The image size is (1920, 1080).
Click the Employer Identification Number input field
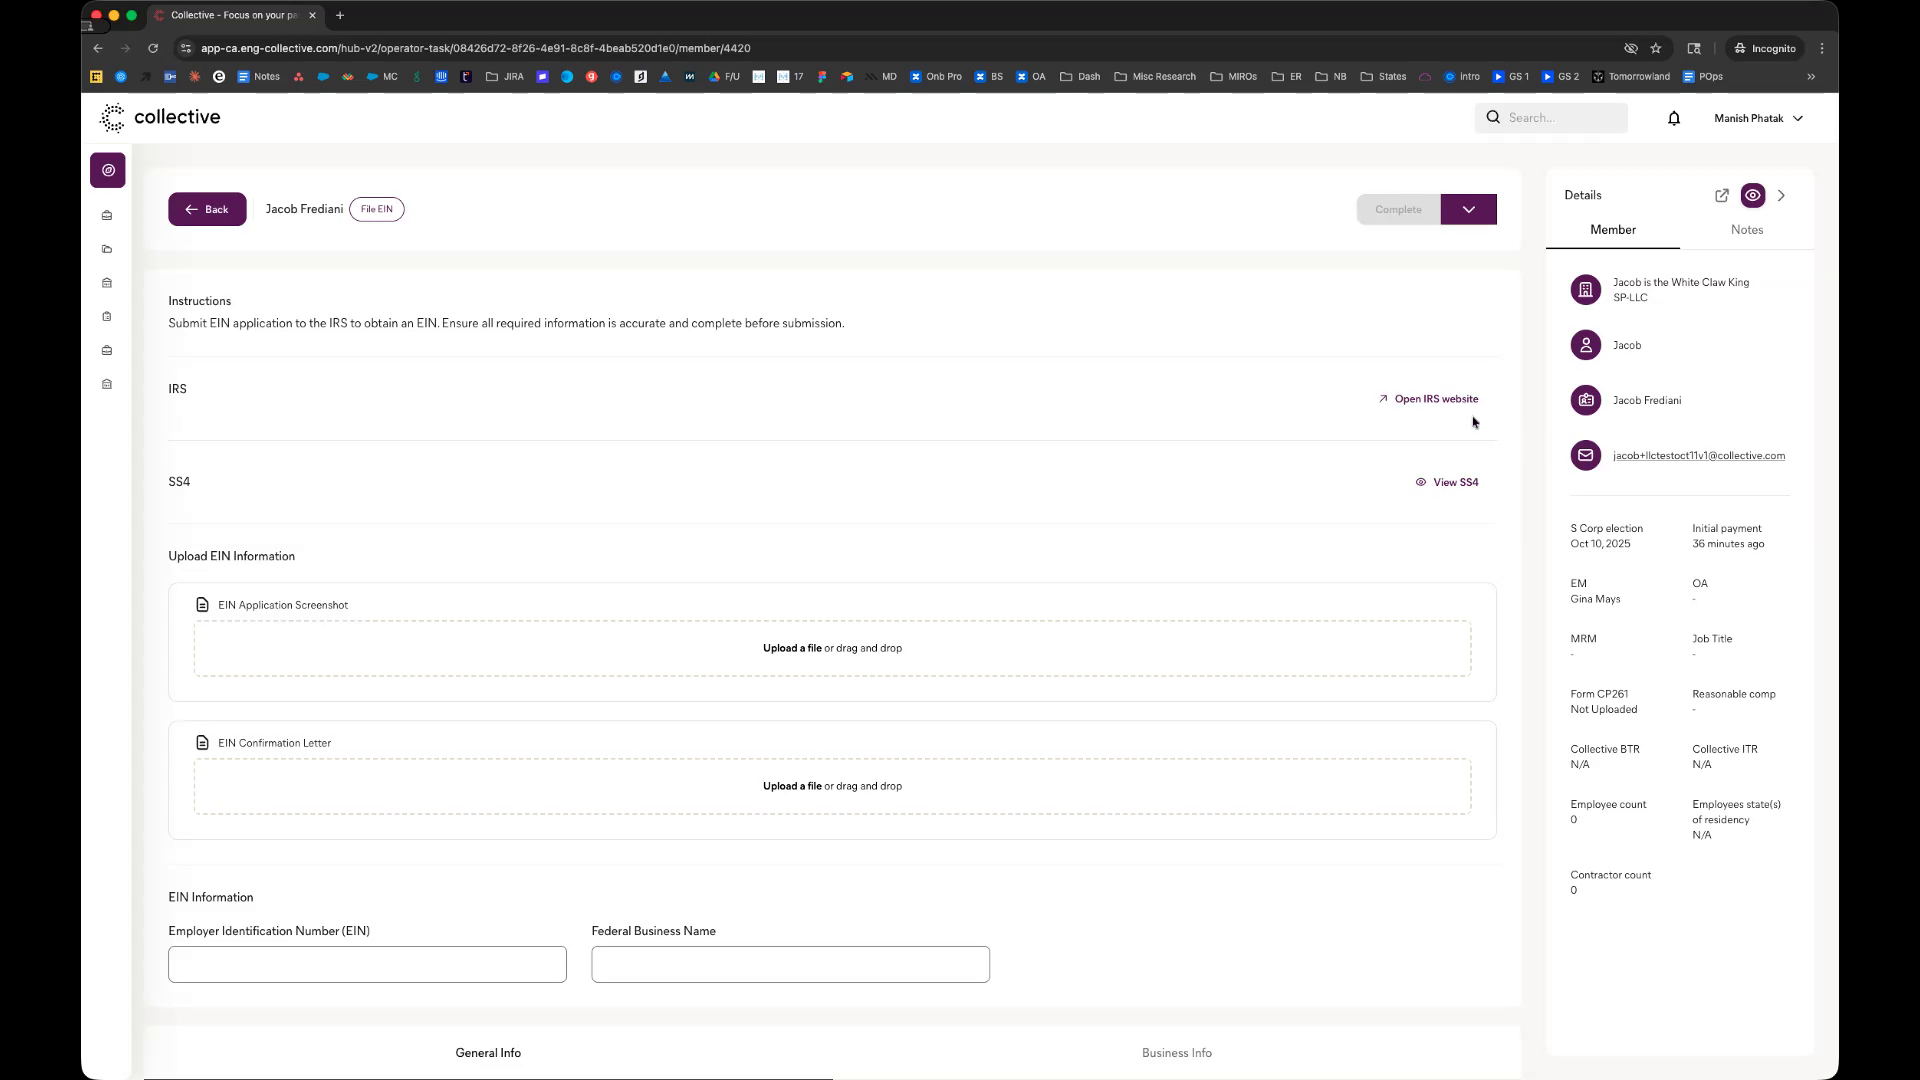point(367,965)
